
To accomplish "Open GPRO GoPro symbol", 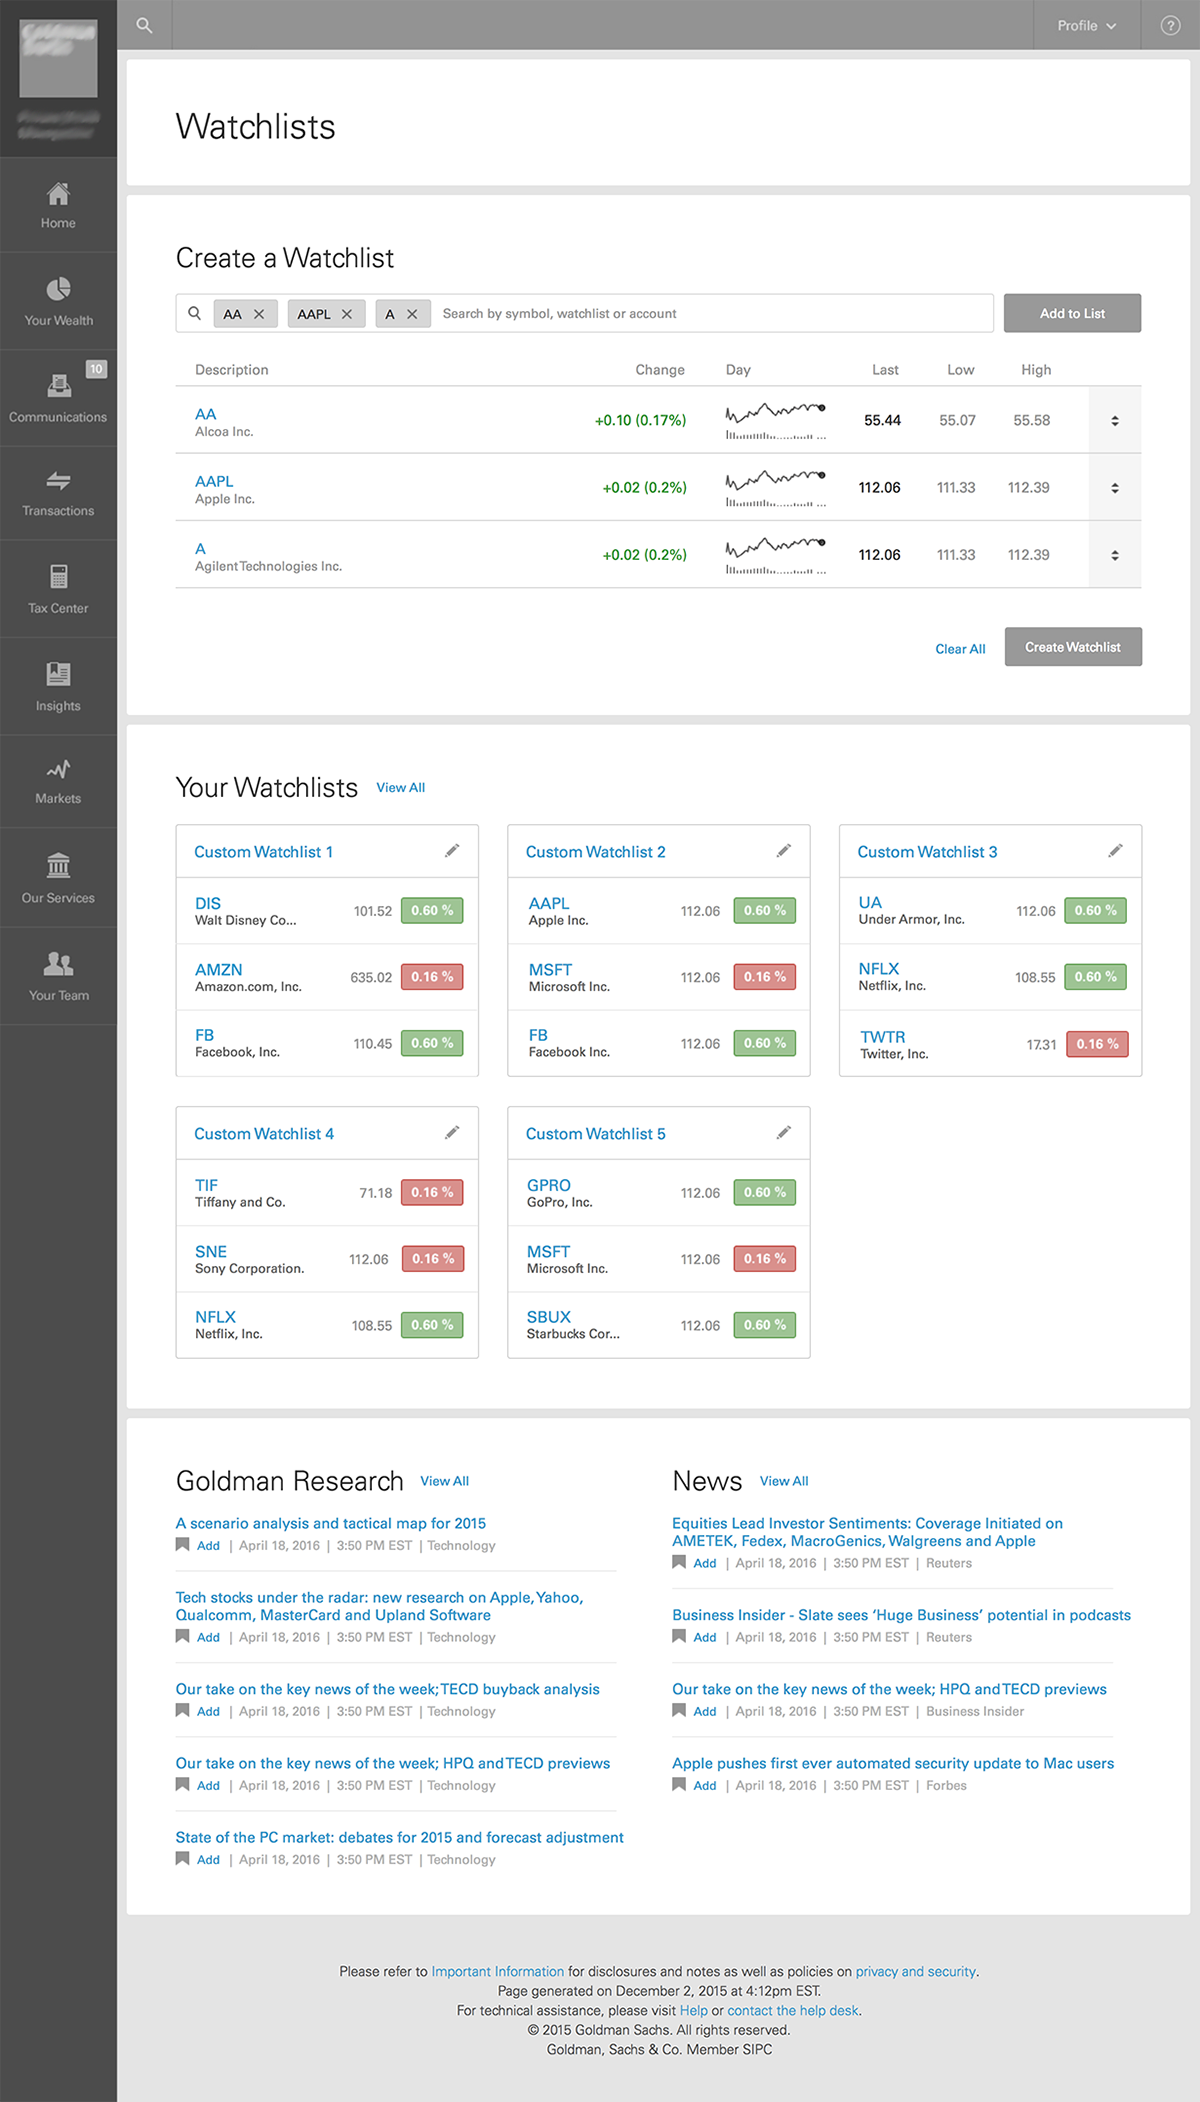I will click(549, 1185).
